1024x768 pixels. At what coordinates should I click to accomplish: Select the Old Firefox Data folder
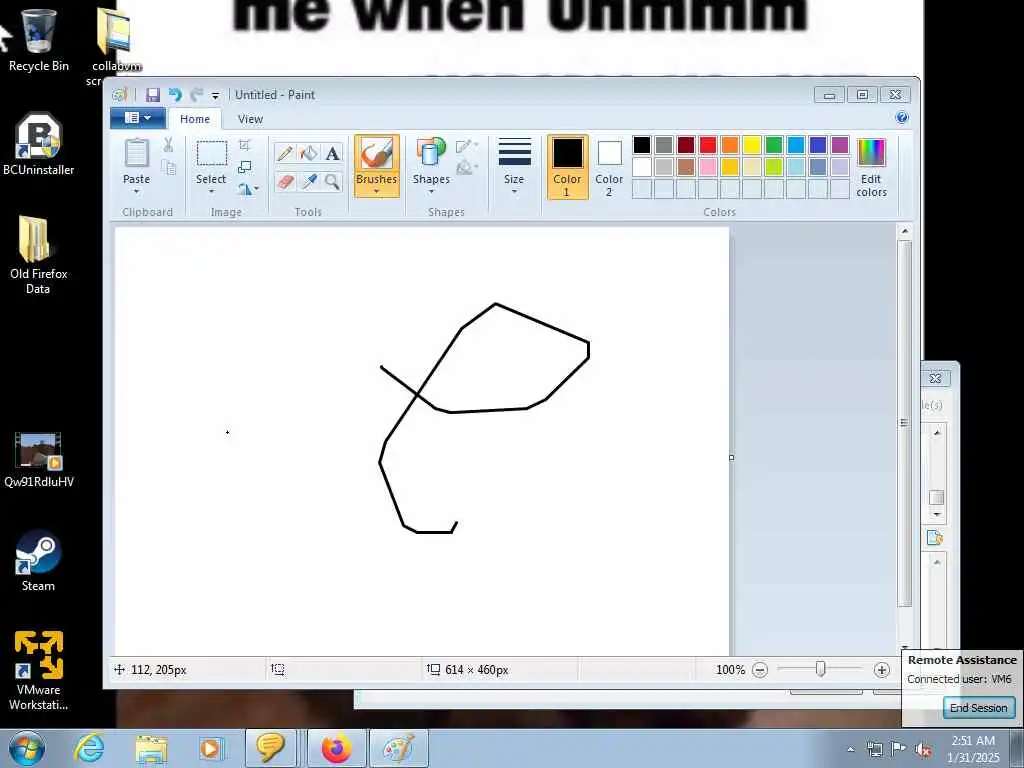39,255
